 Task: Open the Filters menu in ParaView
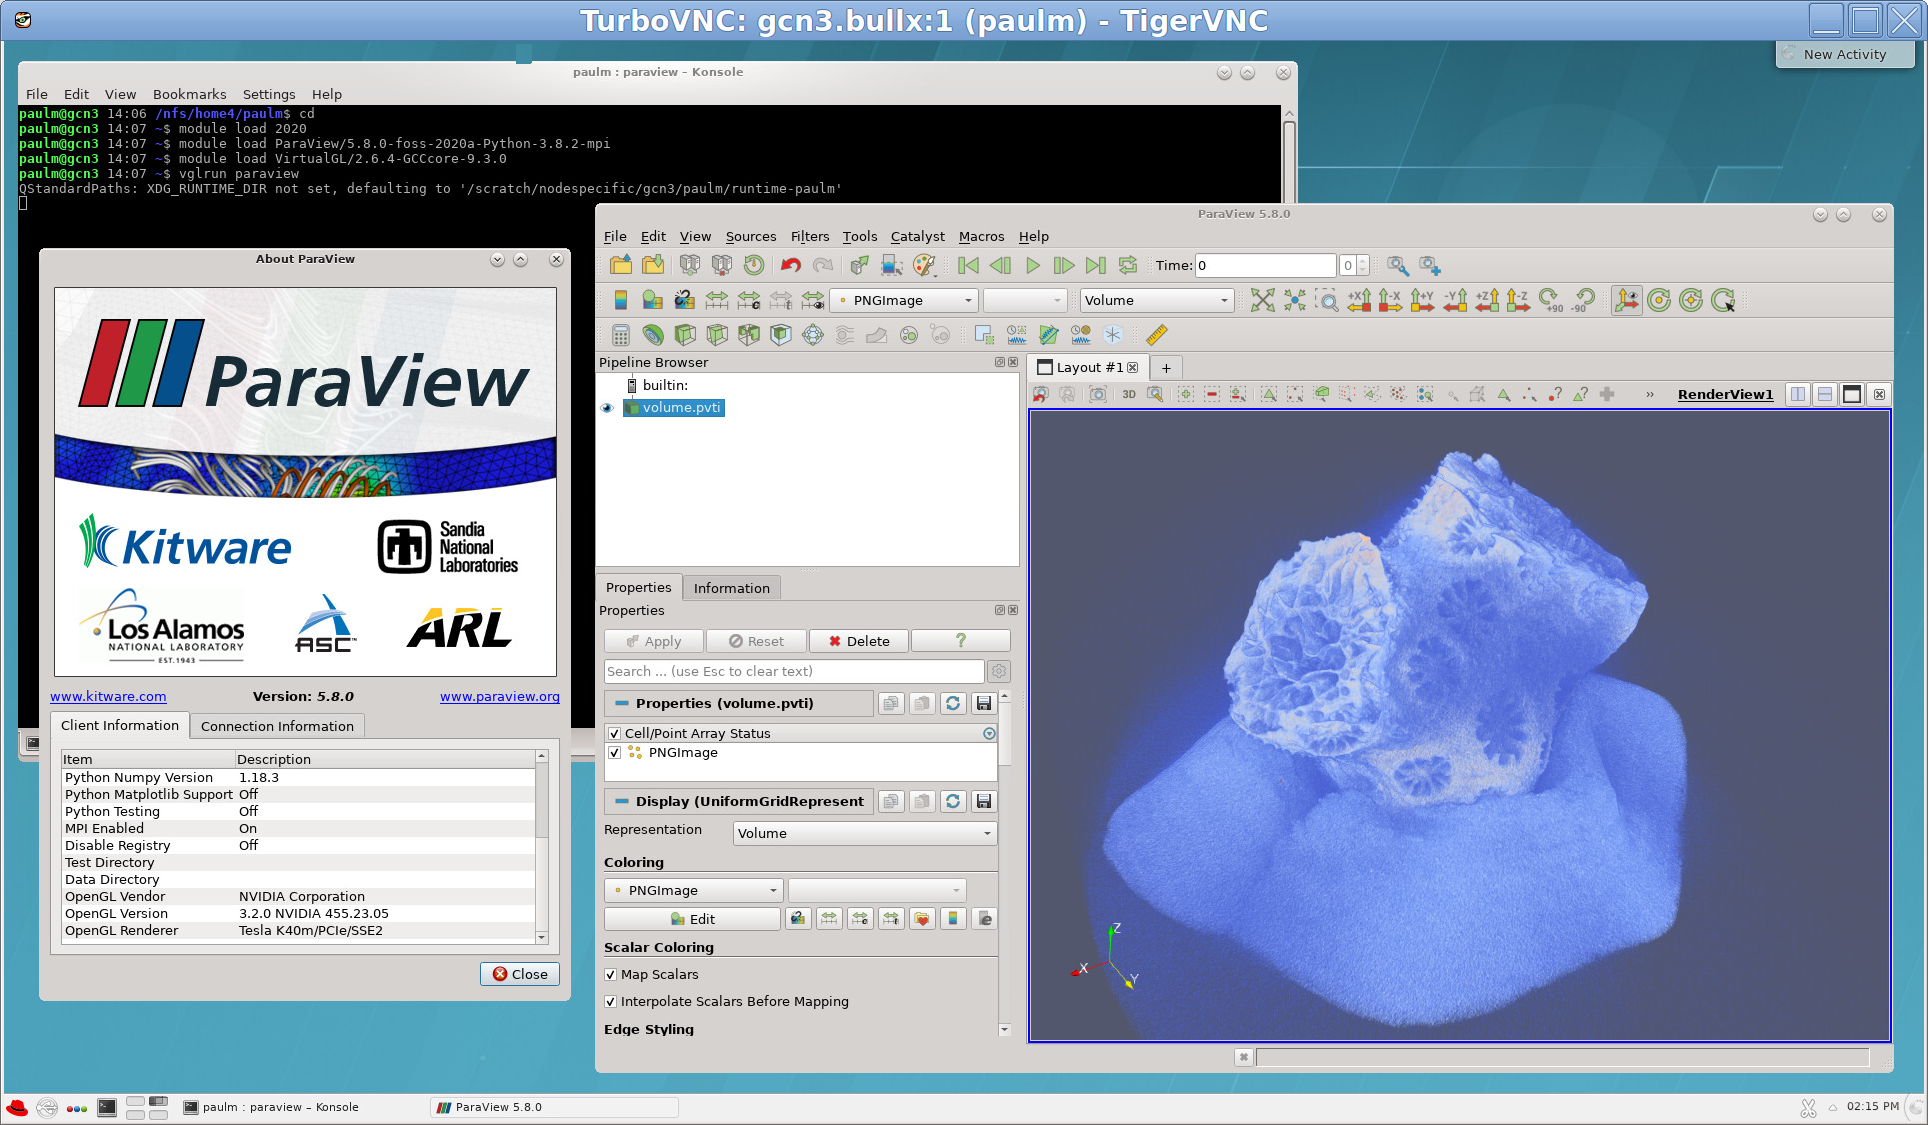click(809, 236)
